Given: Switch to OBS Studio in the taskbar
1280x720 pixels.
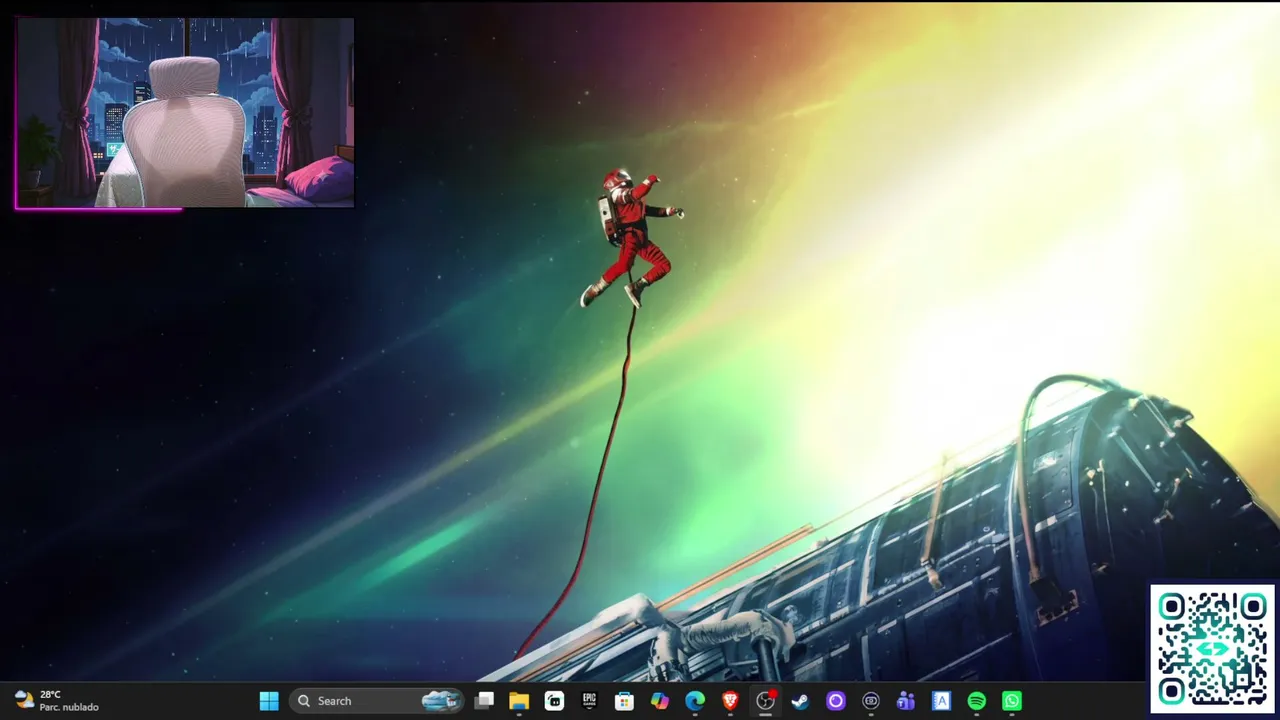Looking at the screenshot, I should point(765,701).
